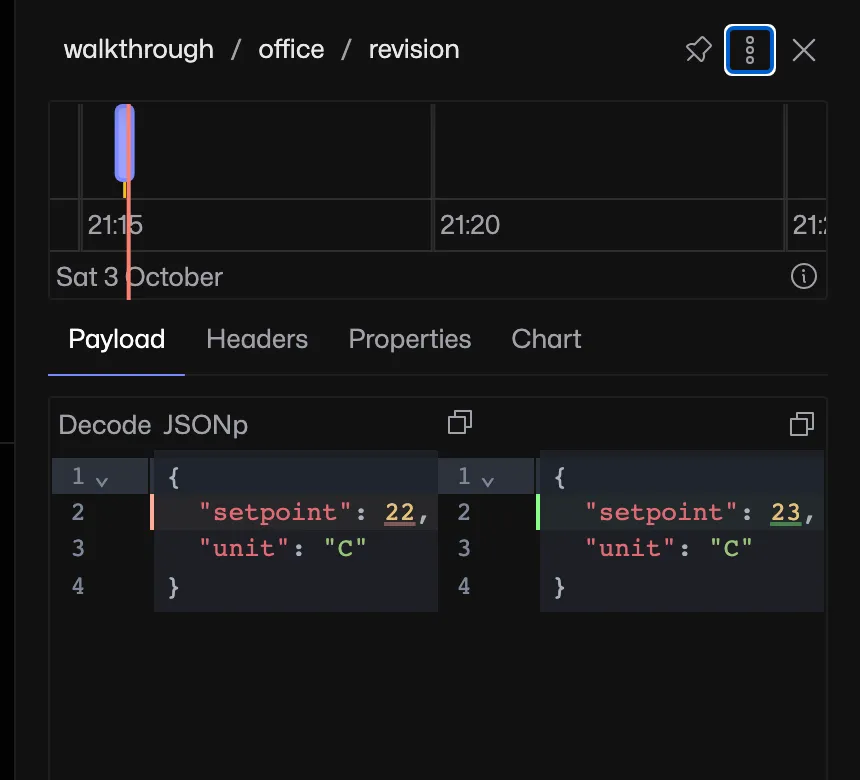This screenshot has height=780, width=860.
Task: Click "setpoint" key in the right payload
Action: click(x=661, y=513)
